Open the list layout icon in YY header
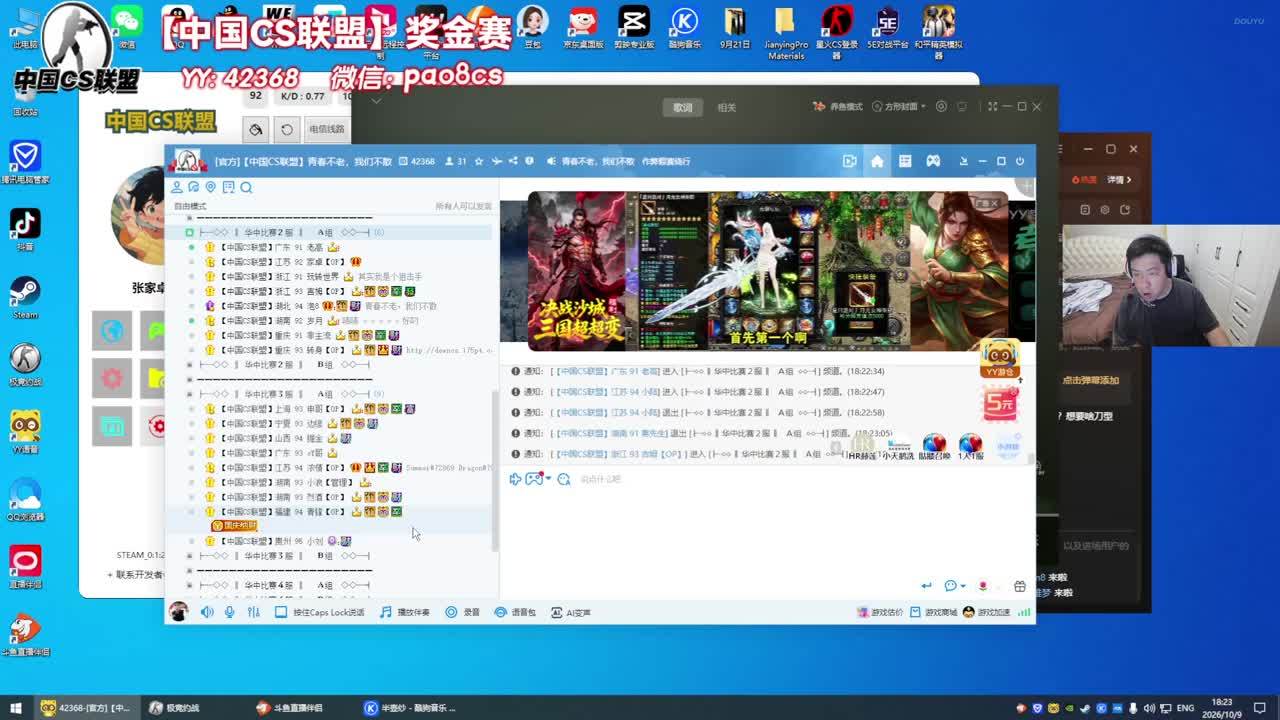 tap(905, 161)
